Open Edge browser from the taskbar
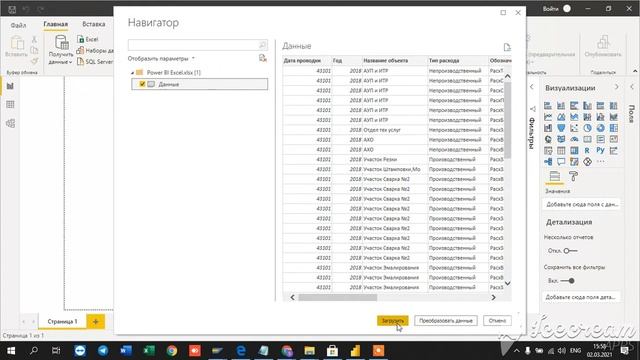 point(241,351)
